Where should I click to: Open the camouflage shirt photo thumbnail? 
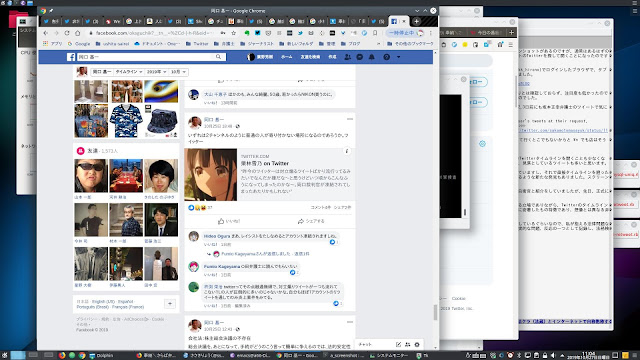point(126,121)
